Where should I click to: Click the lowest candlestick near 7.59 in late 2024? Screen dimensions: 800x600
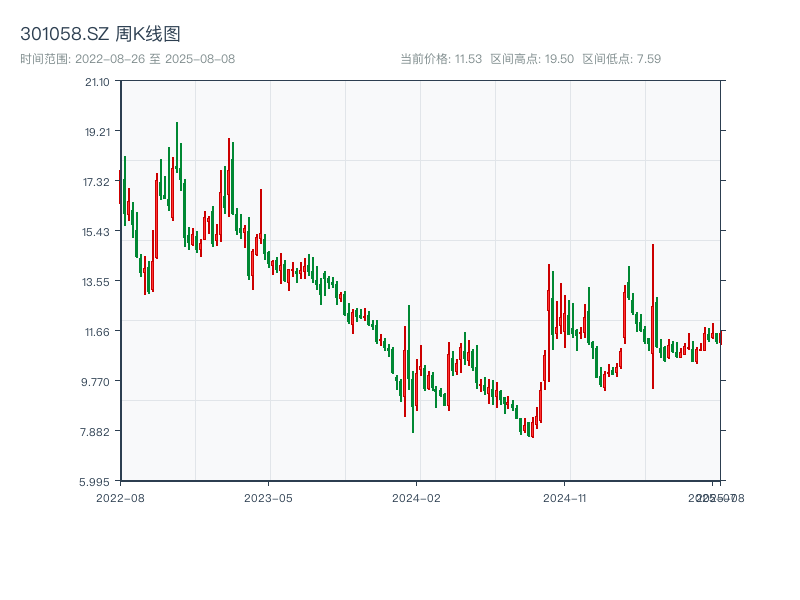click(533, 428)
